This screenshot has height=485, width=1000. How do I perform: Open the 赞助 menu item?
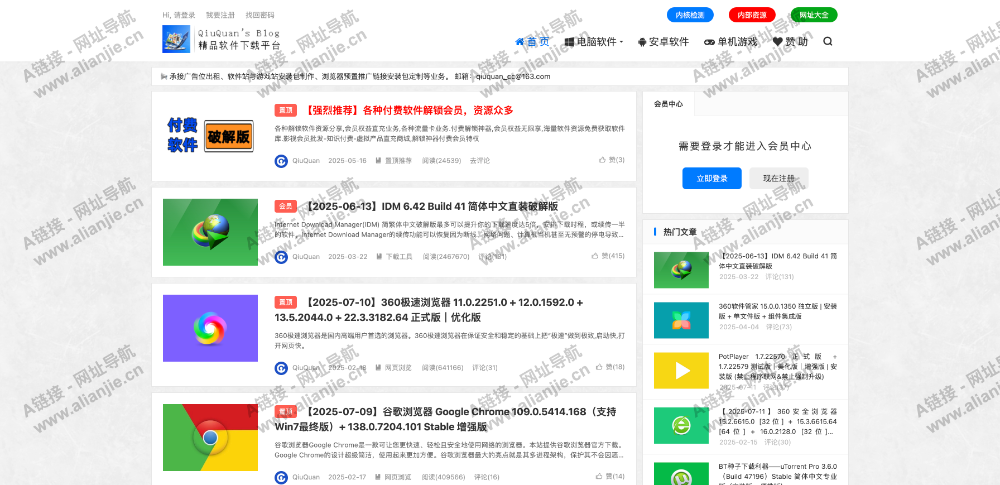coord(790,41)
